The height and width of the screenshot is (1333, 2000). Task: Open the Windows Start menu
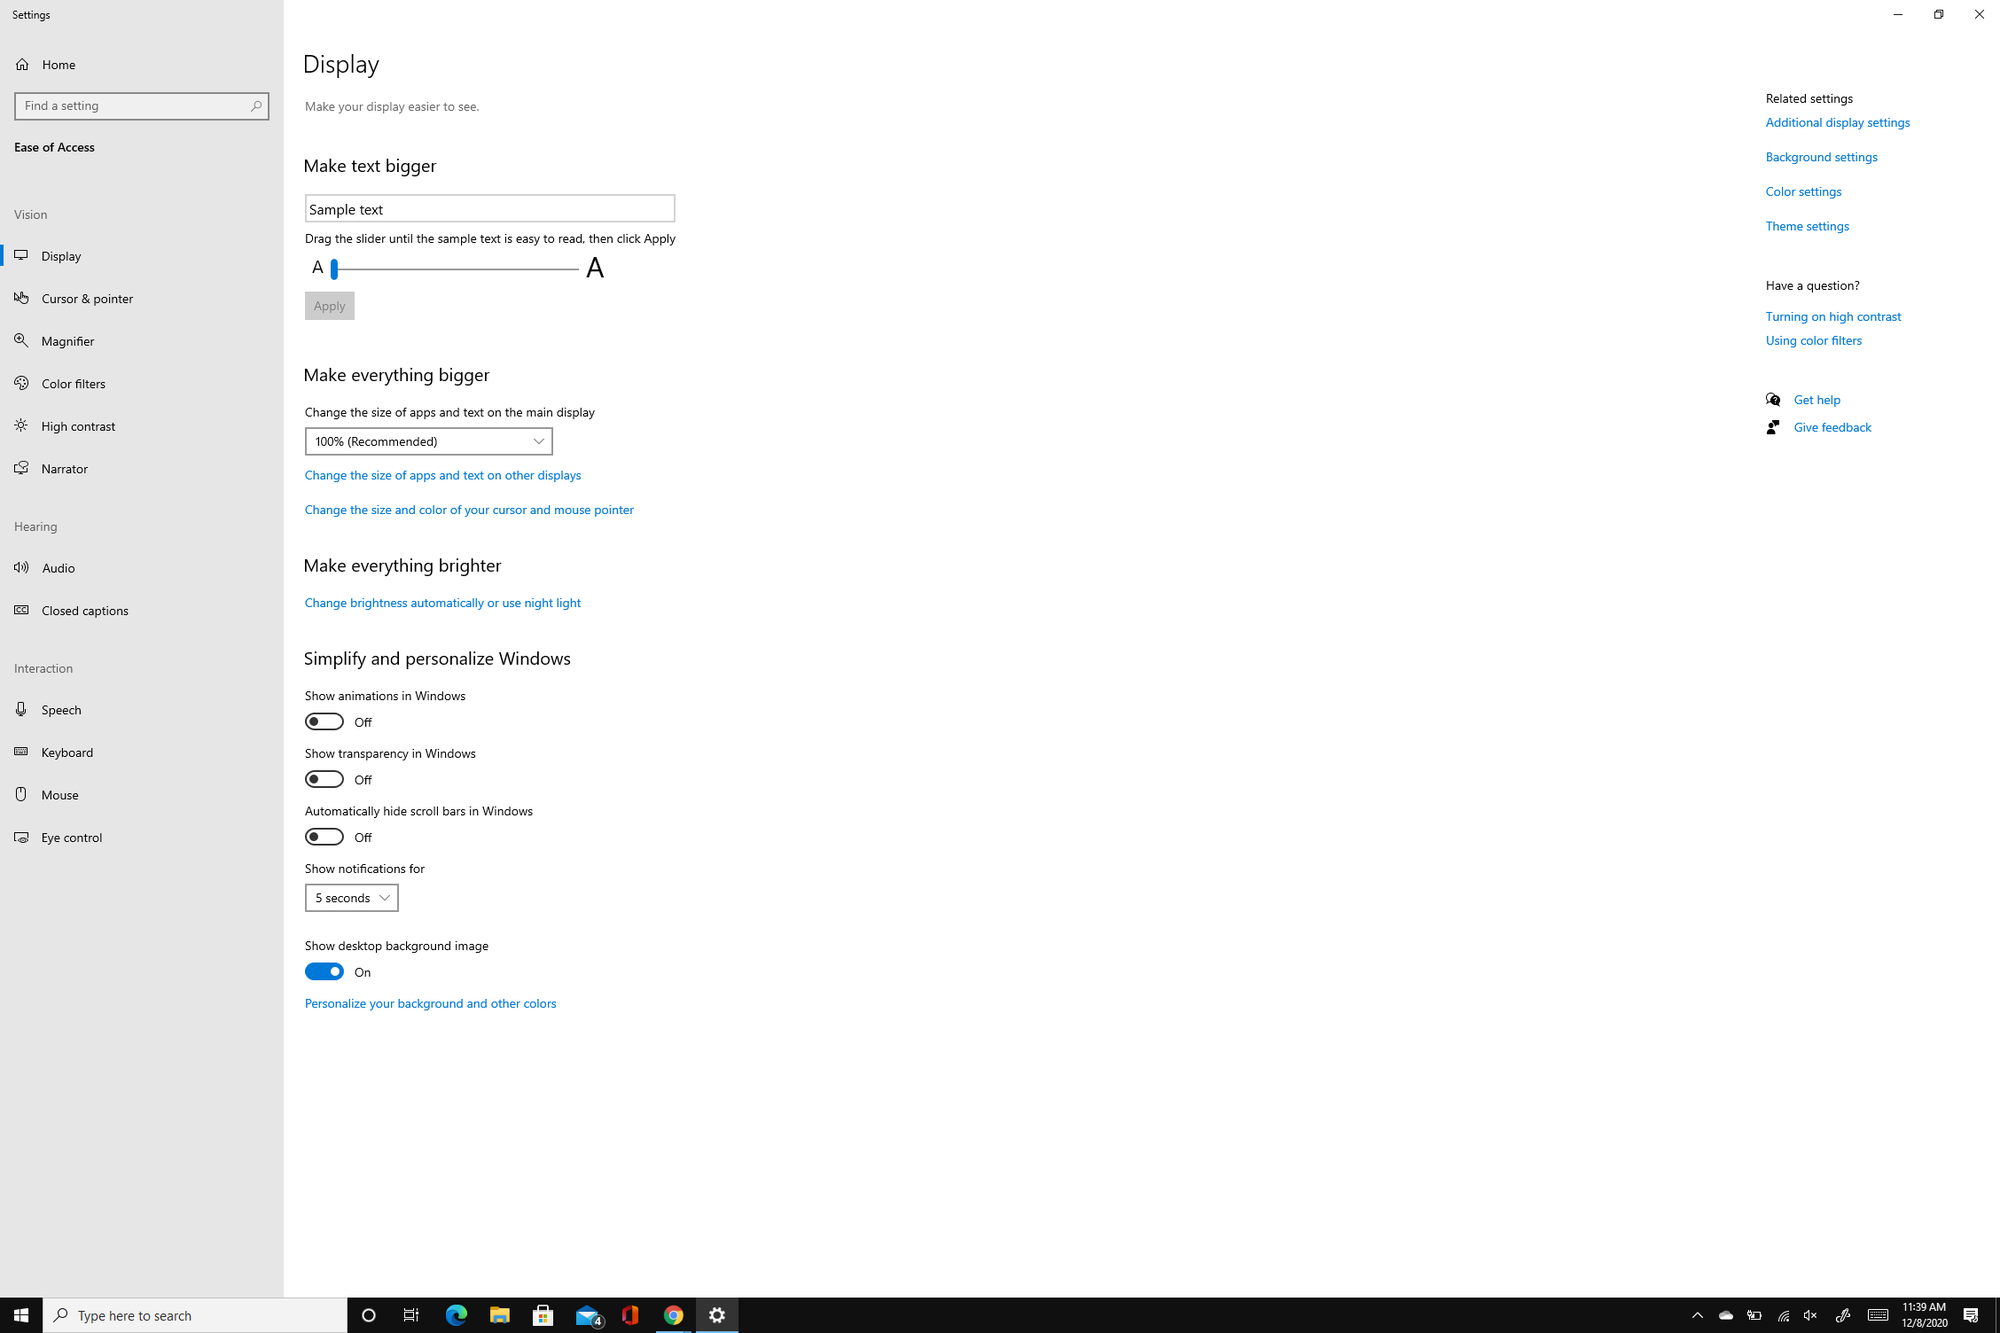coord(21,1315)
